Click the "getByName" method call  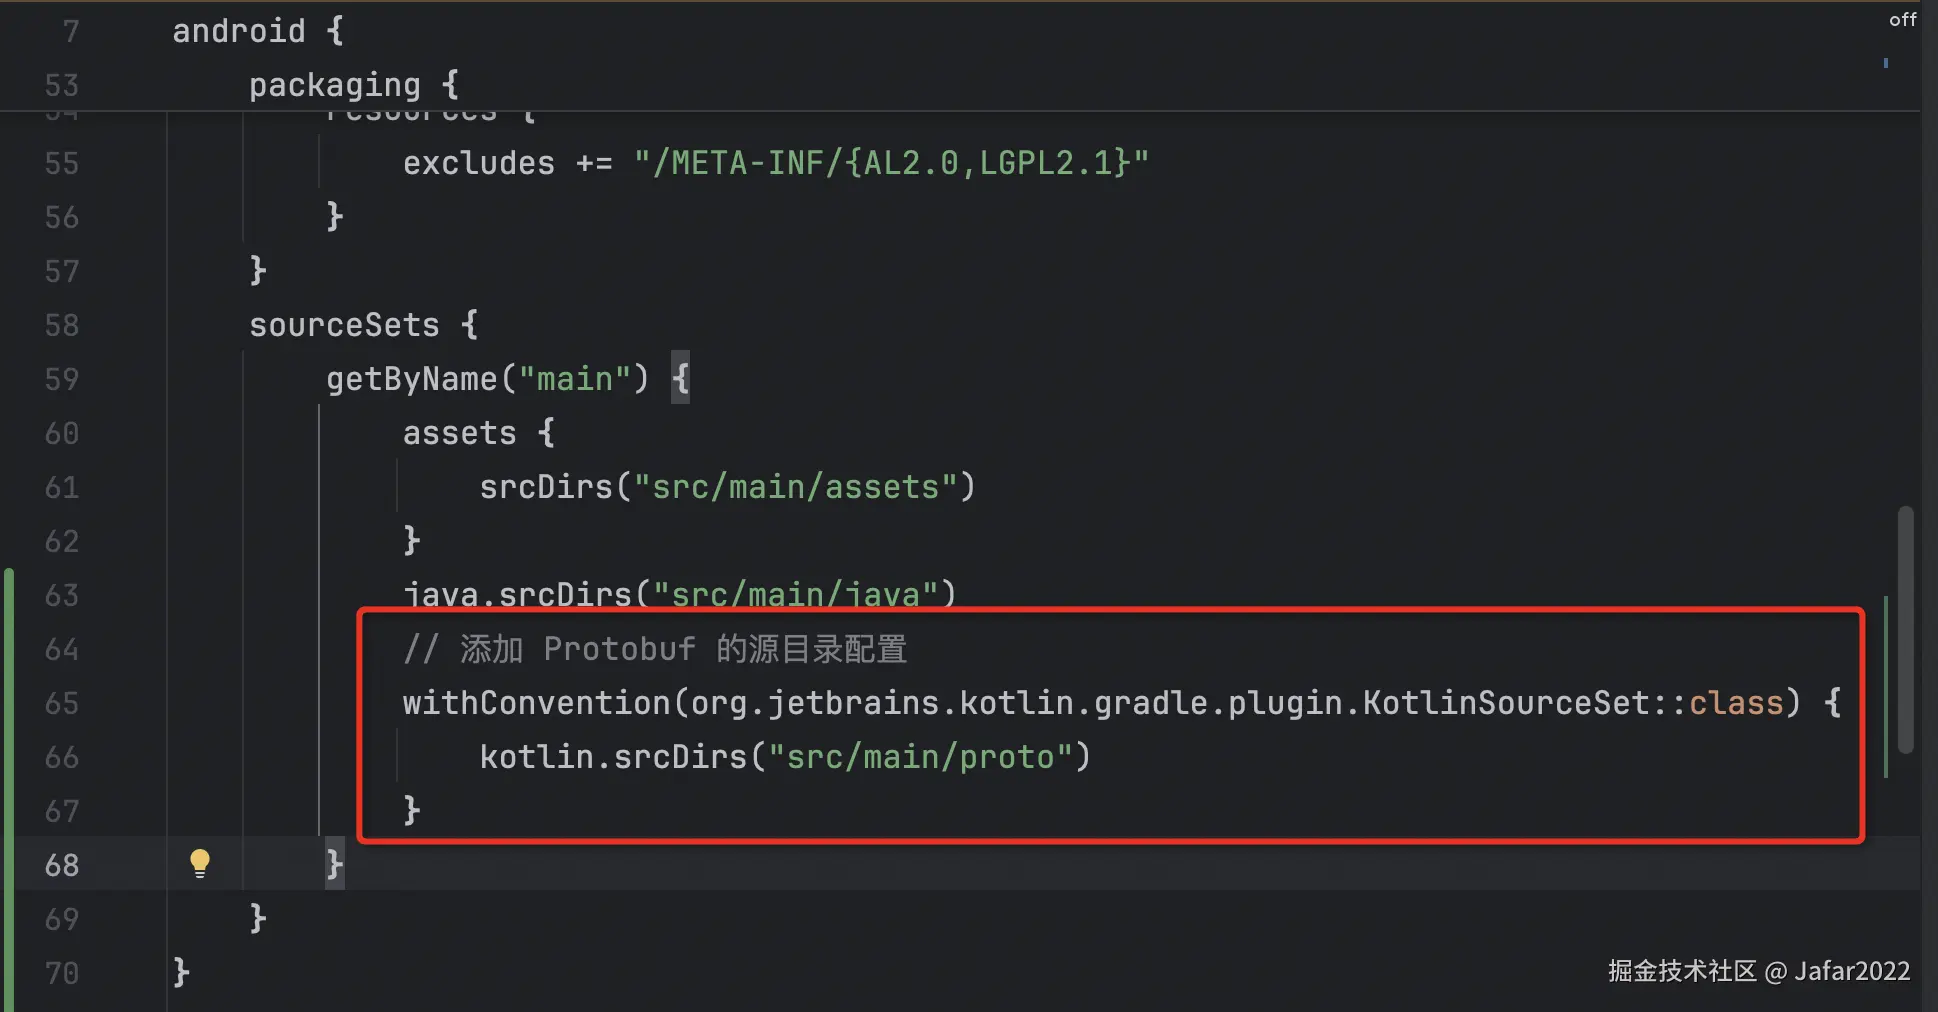click(411, 379)
